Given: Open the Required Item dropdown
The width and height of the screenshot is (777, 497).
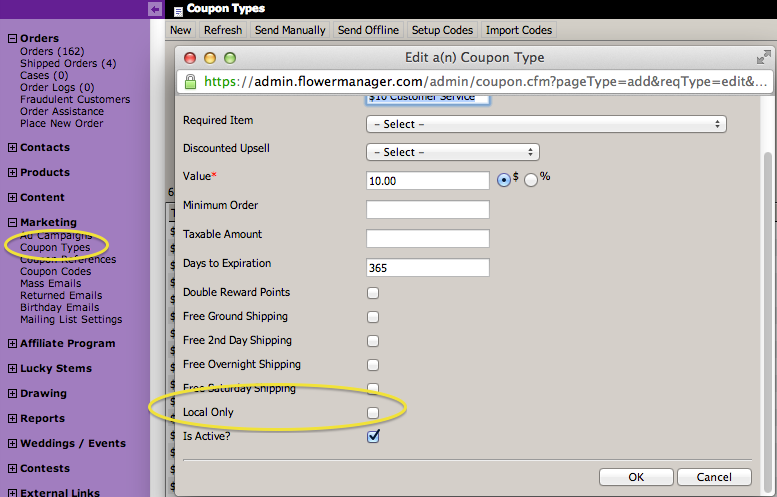Looking at the screenshot, I should (x=546, y=124).
